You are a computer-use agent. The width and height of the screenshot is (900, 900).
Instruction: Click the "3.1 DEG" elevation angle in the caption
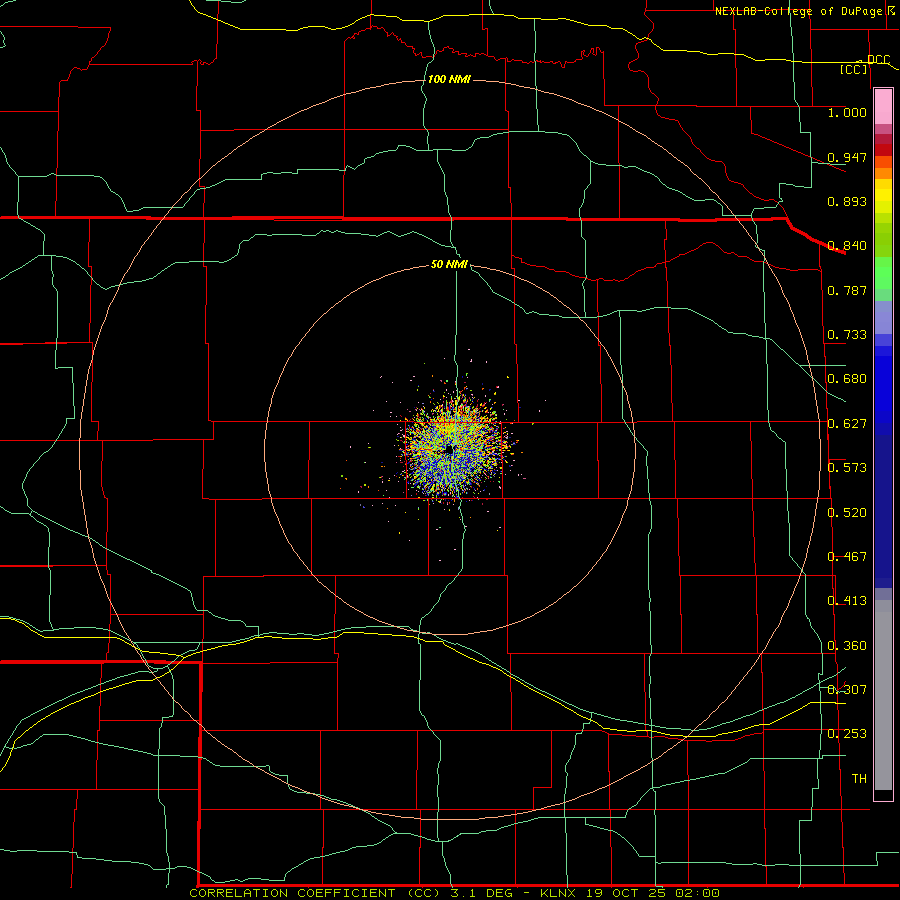483,893
